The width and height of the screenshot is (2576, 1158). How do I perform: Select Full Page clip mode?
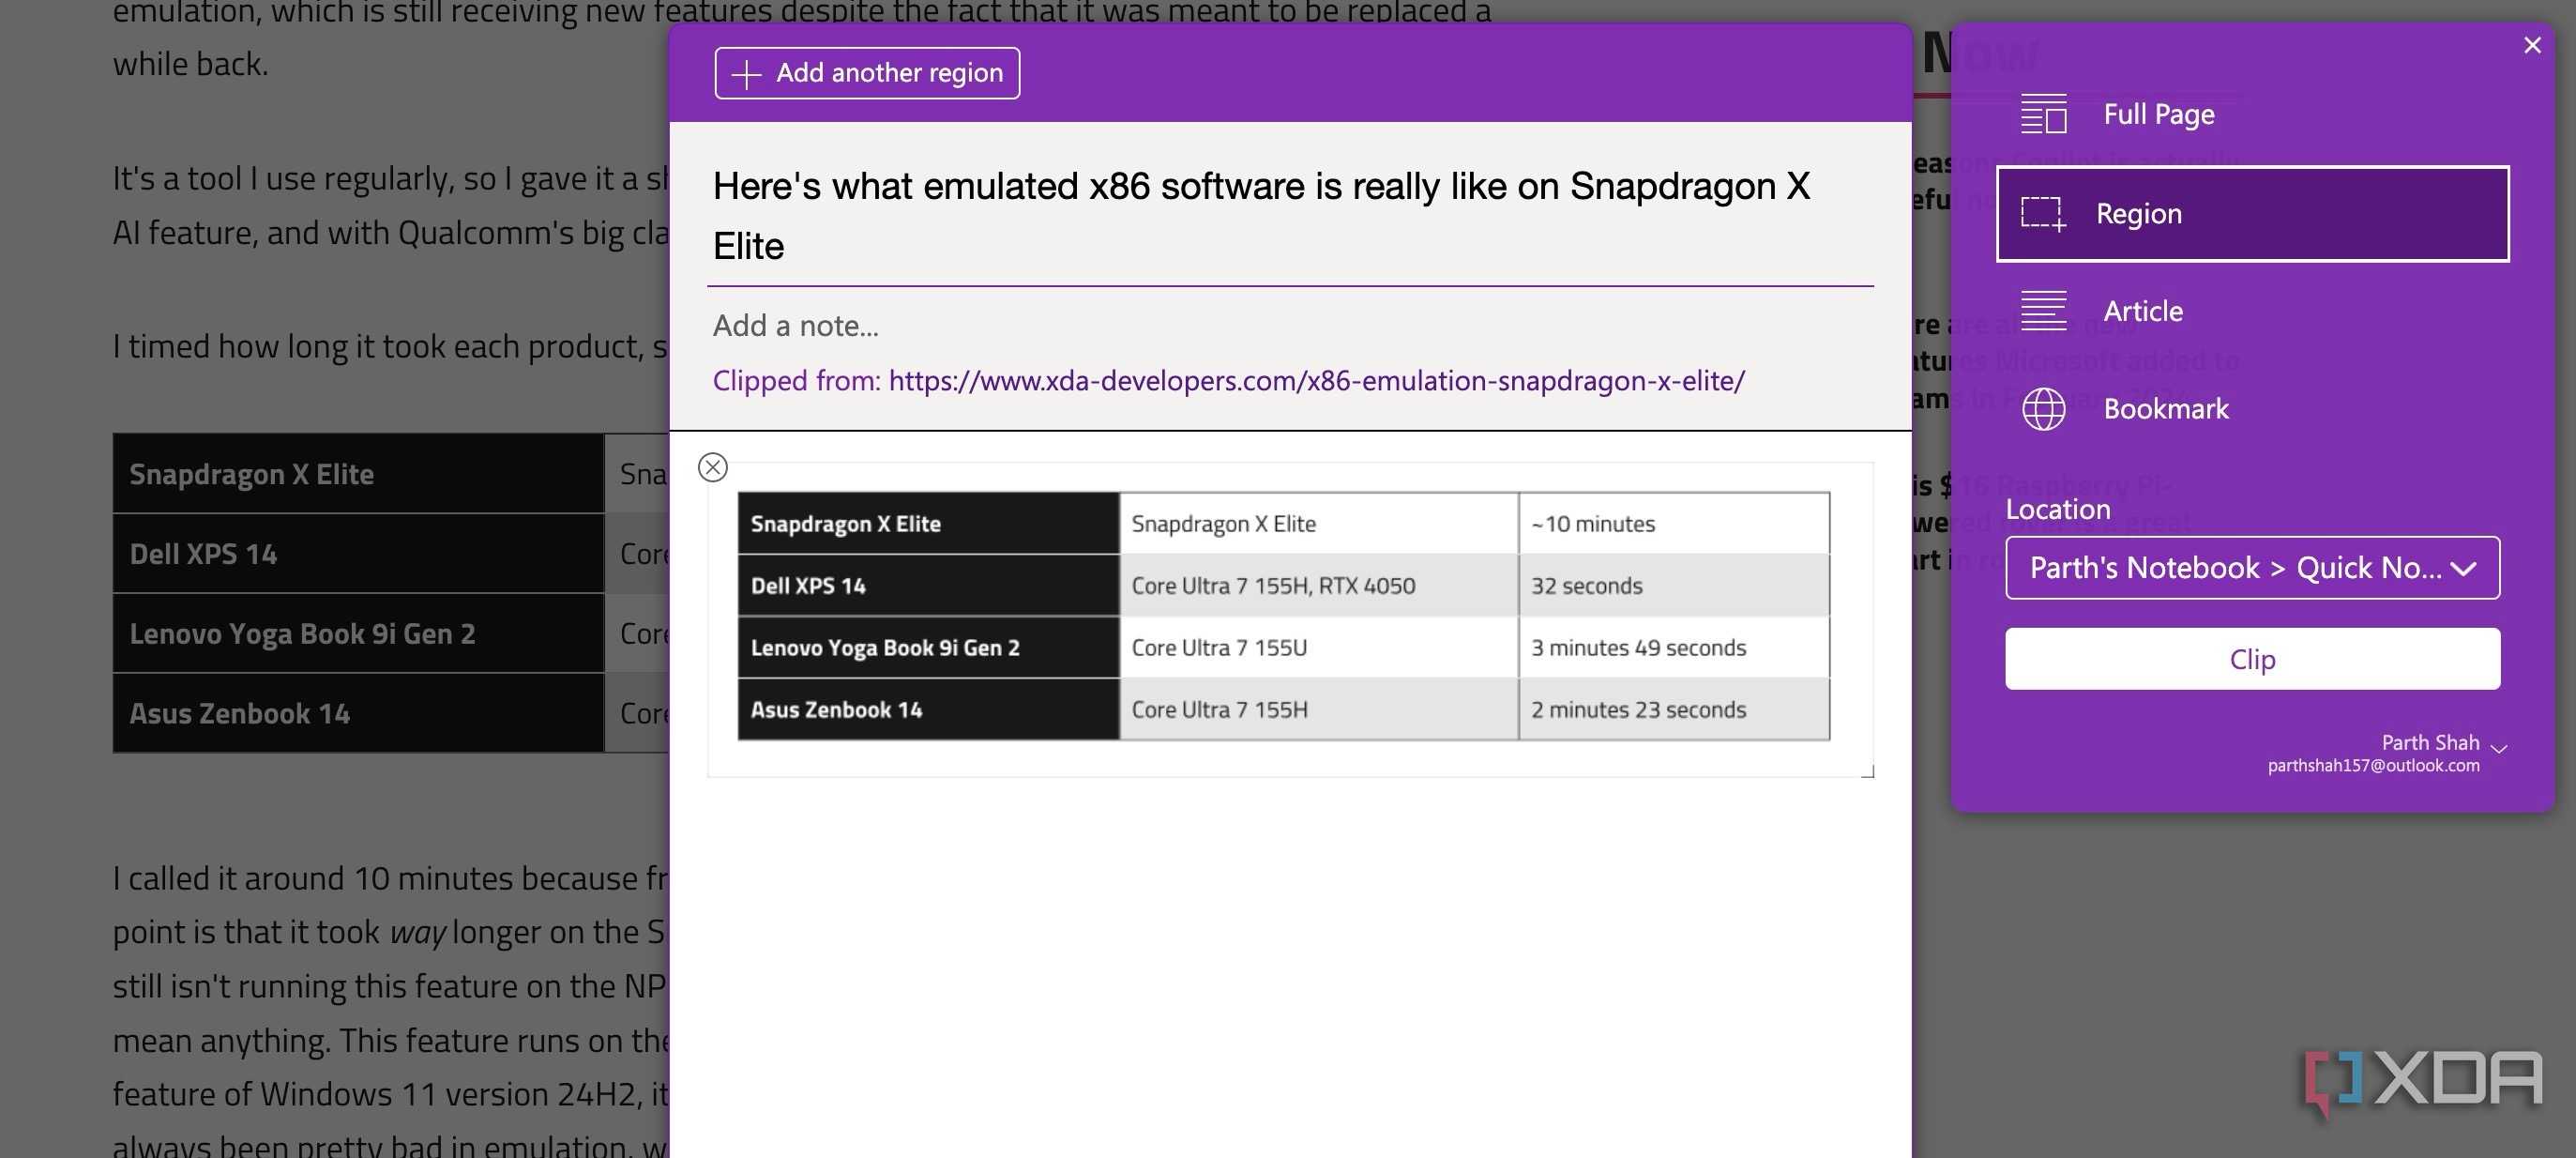pyautogui.click(x=2252, y=115)
